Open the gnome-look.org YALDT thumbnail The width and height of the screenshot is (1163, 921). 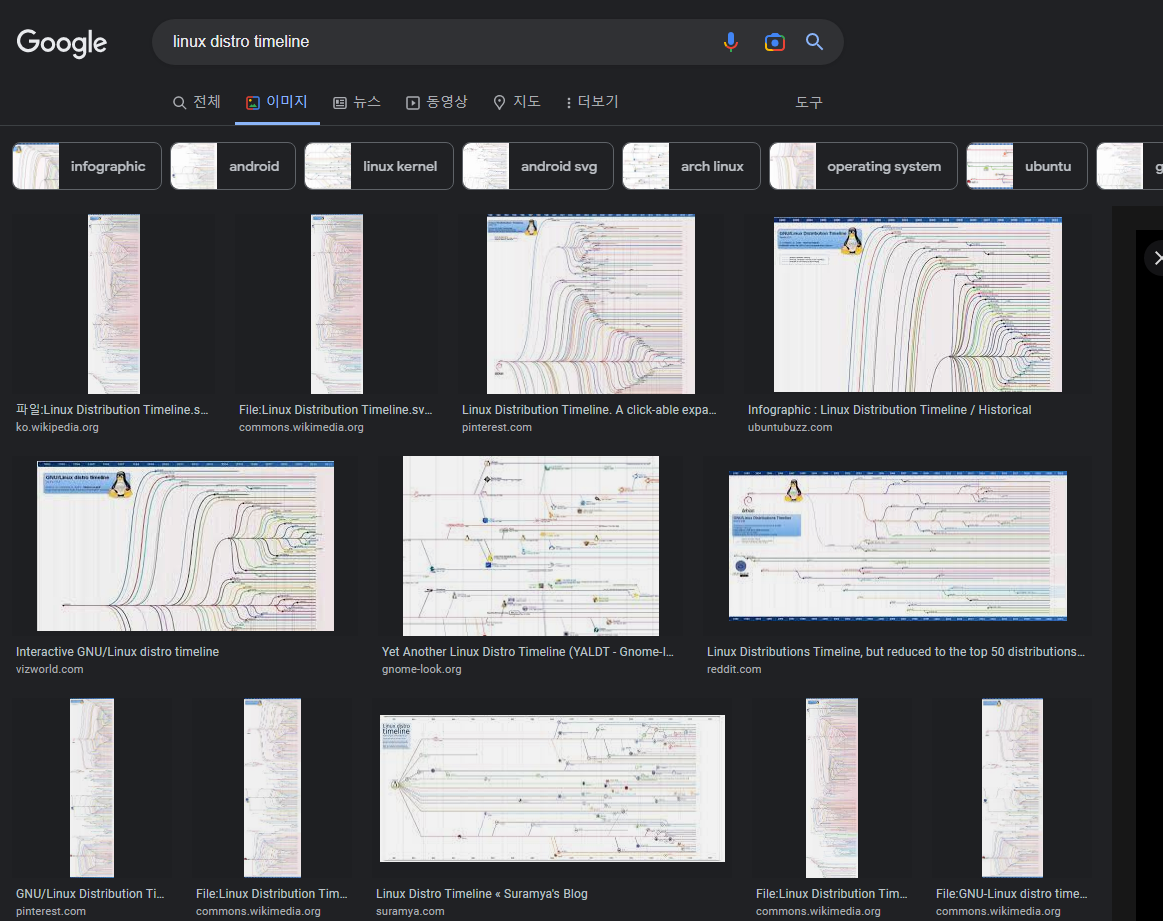(530, 546)
